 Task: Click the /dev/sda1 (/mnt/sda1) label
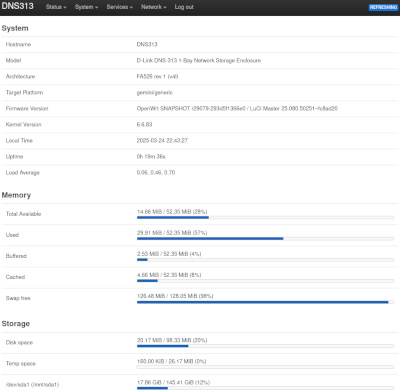click(32, 384)
